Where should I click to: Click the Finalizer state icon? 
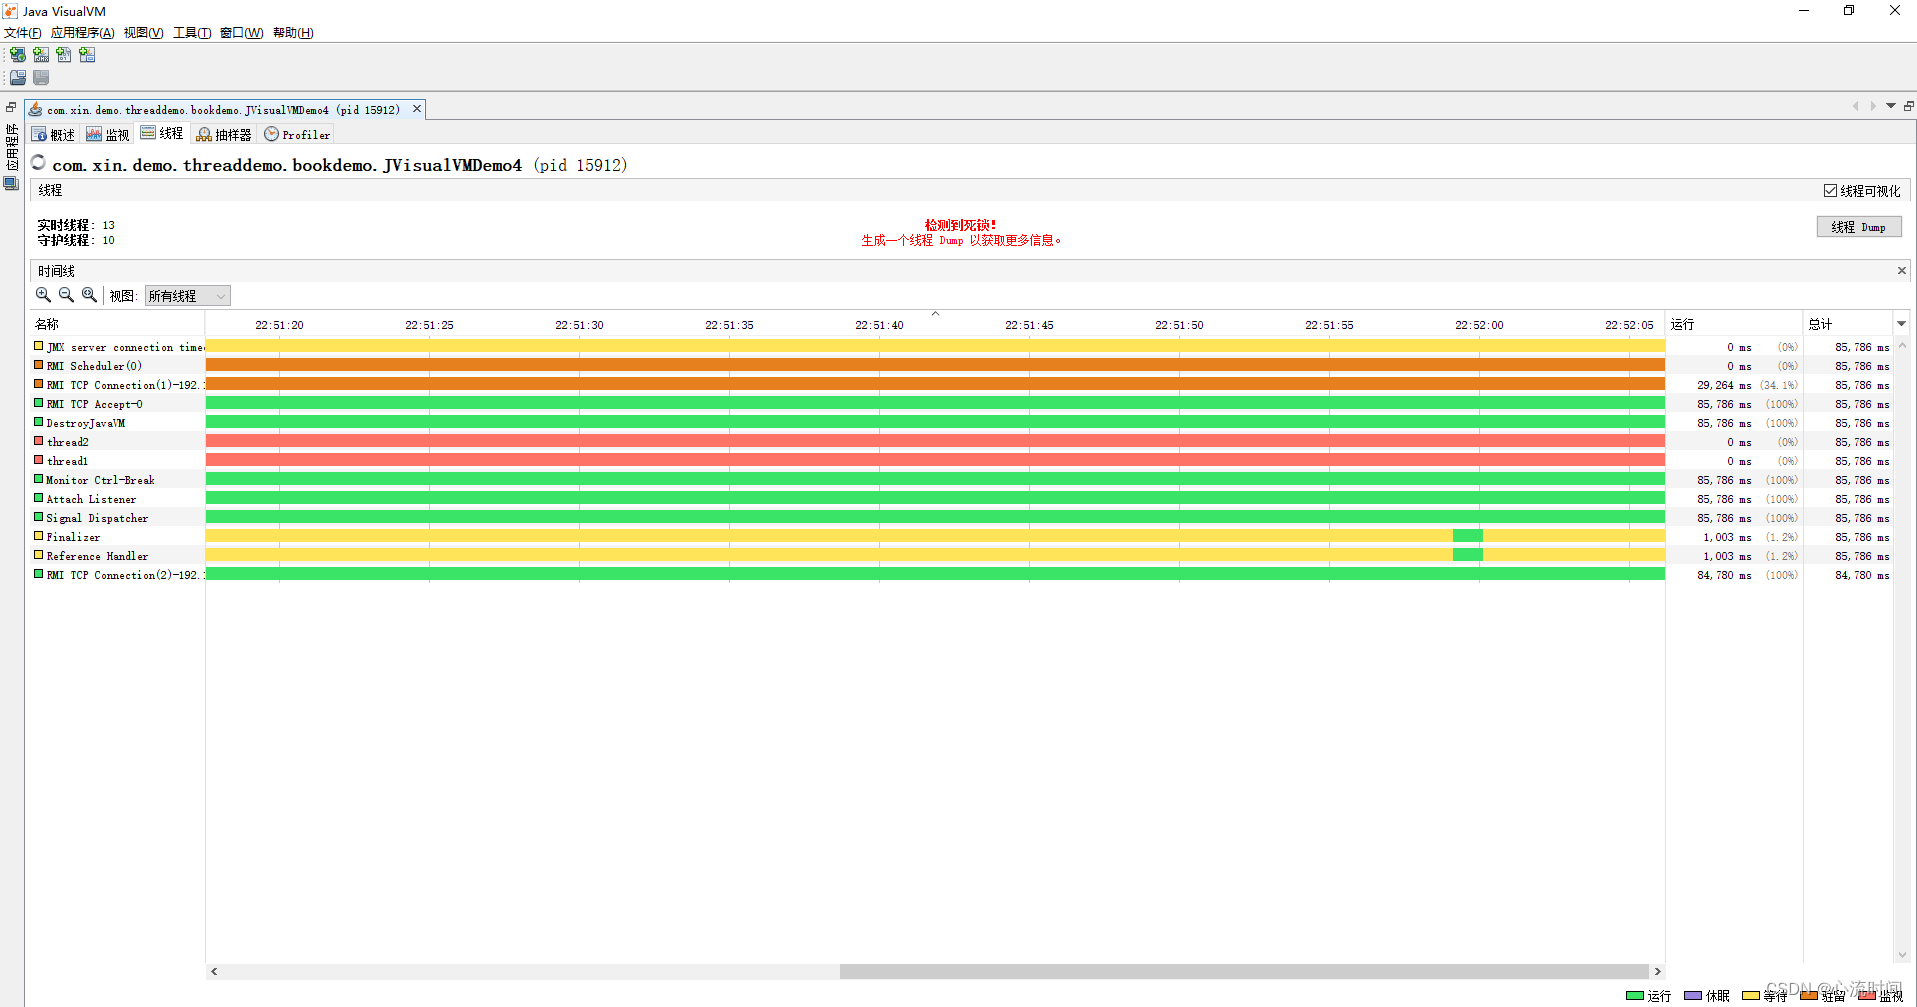[39, 536]
